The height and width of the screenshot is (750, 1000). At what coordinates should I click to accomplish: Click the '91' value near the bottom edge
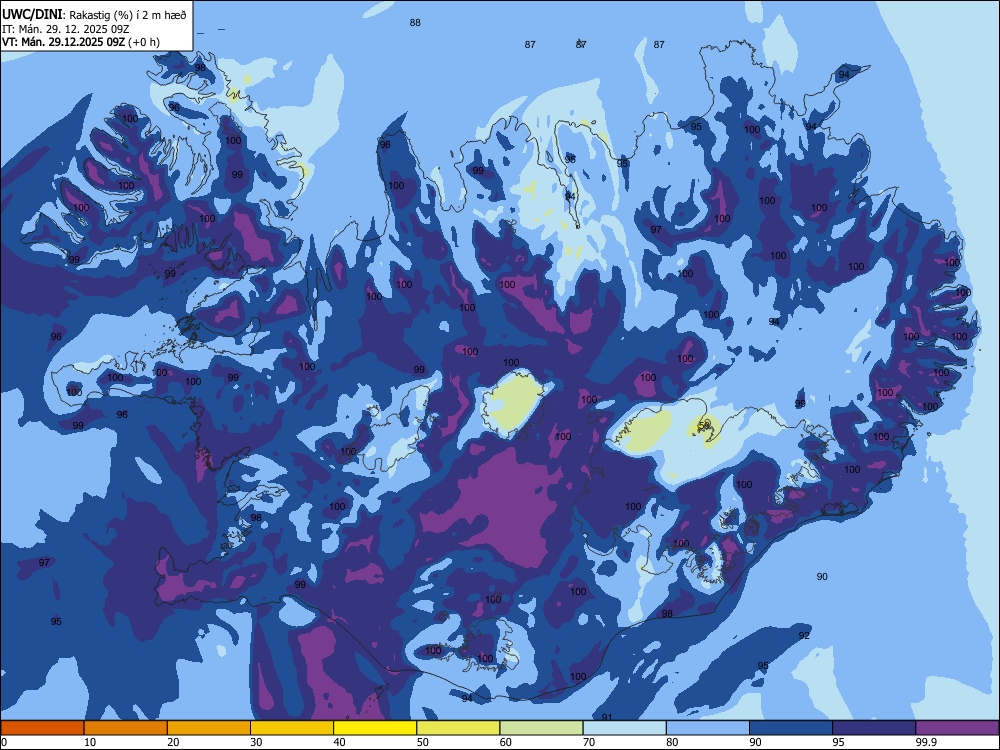[x=607, y=717]
